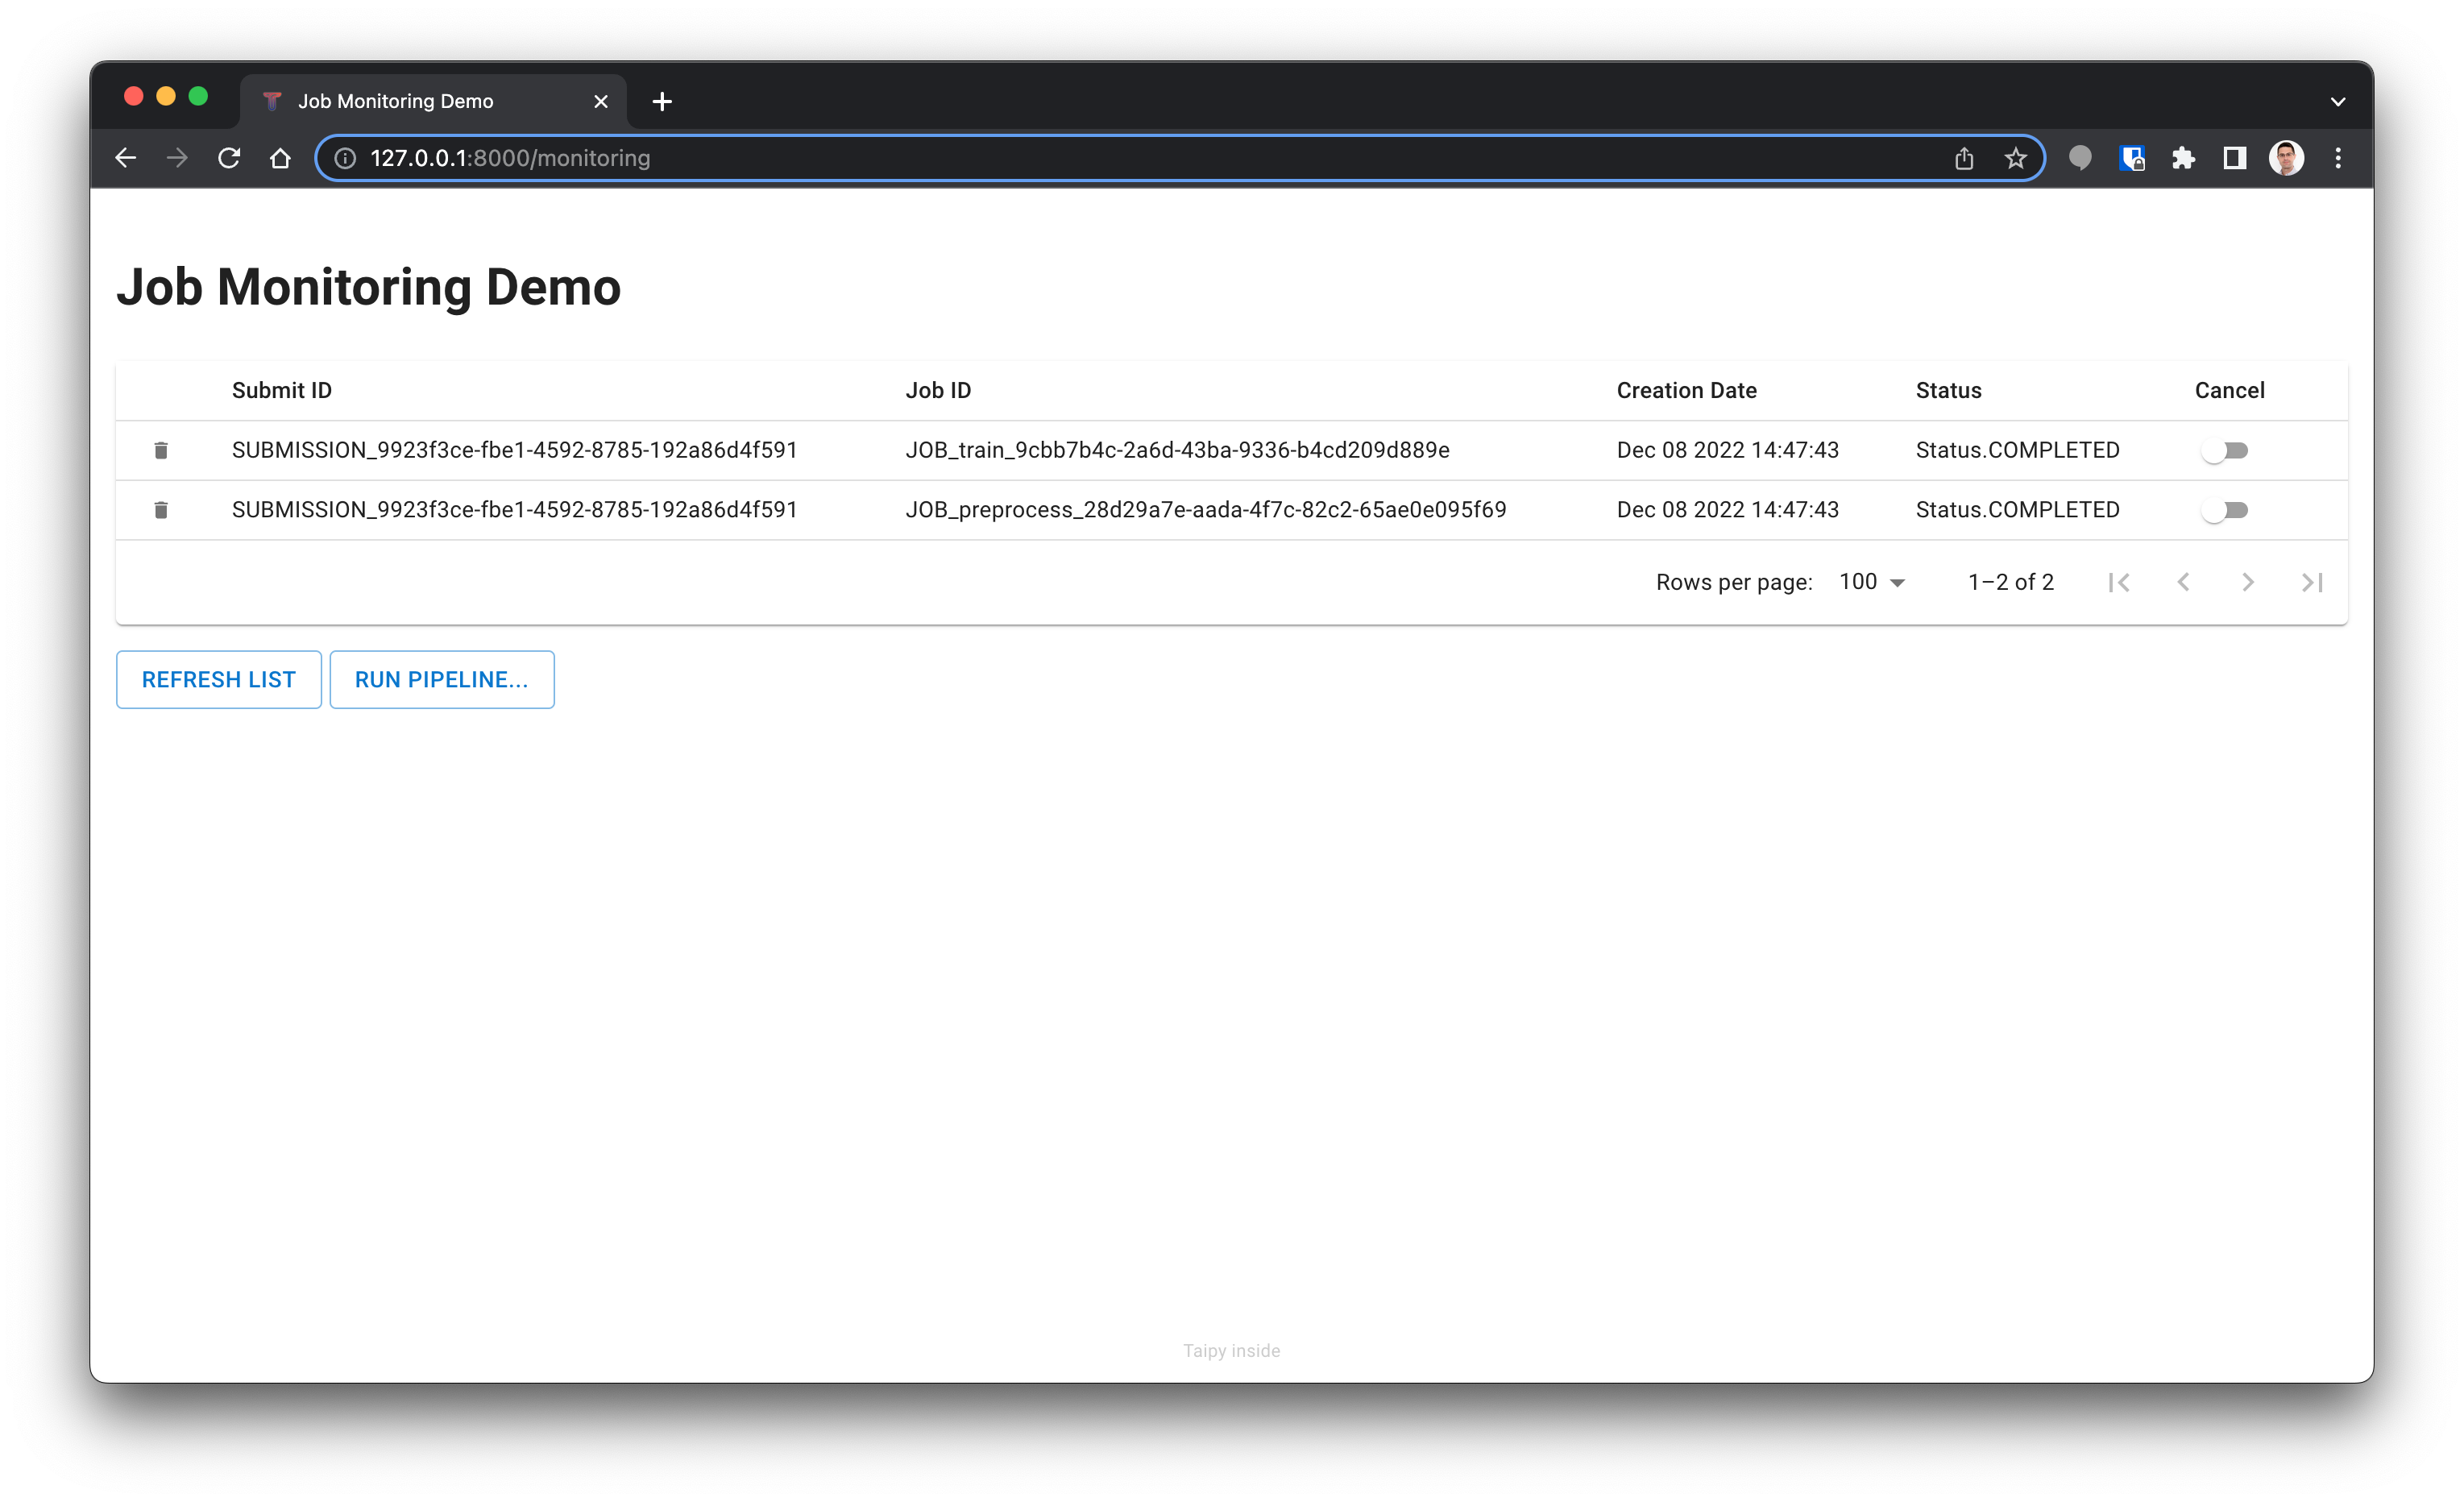Open the Extensions puzzle icon
The height and width of the screenshot is (1502, 2464).
pos(2183,158)
